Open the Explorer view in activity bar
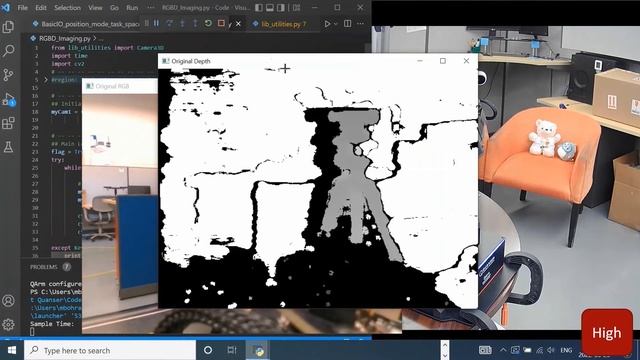 8,27
